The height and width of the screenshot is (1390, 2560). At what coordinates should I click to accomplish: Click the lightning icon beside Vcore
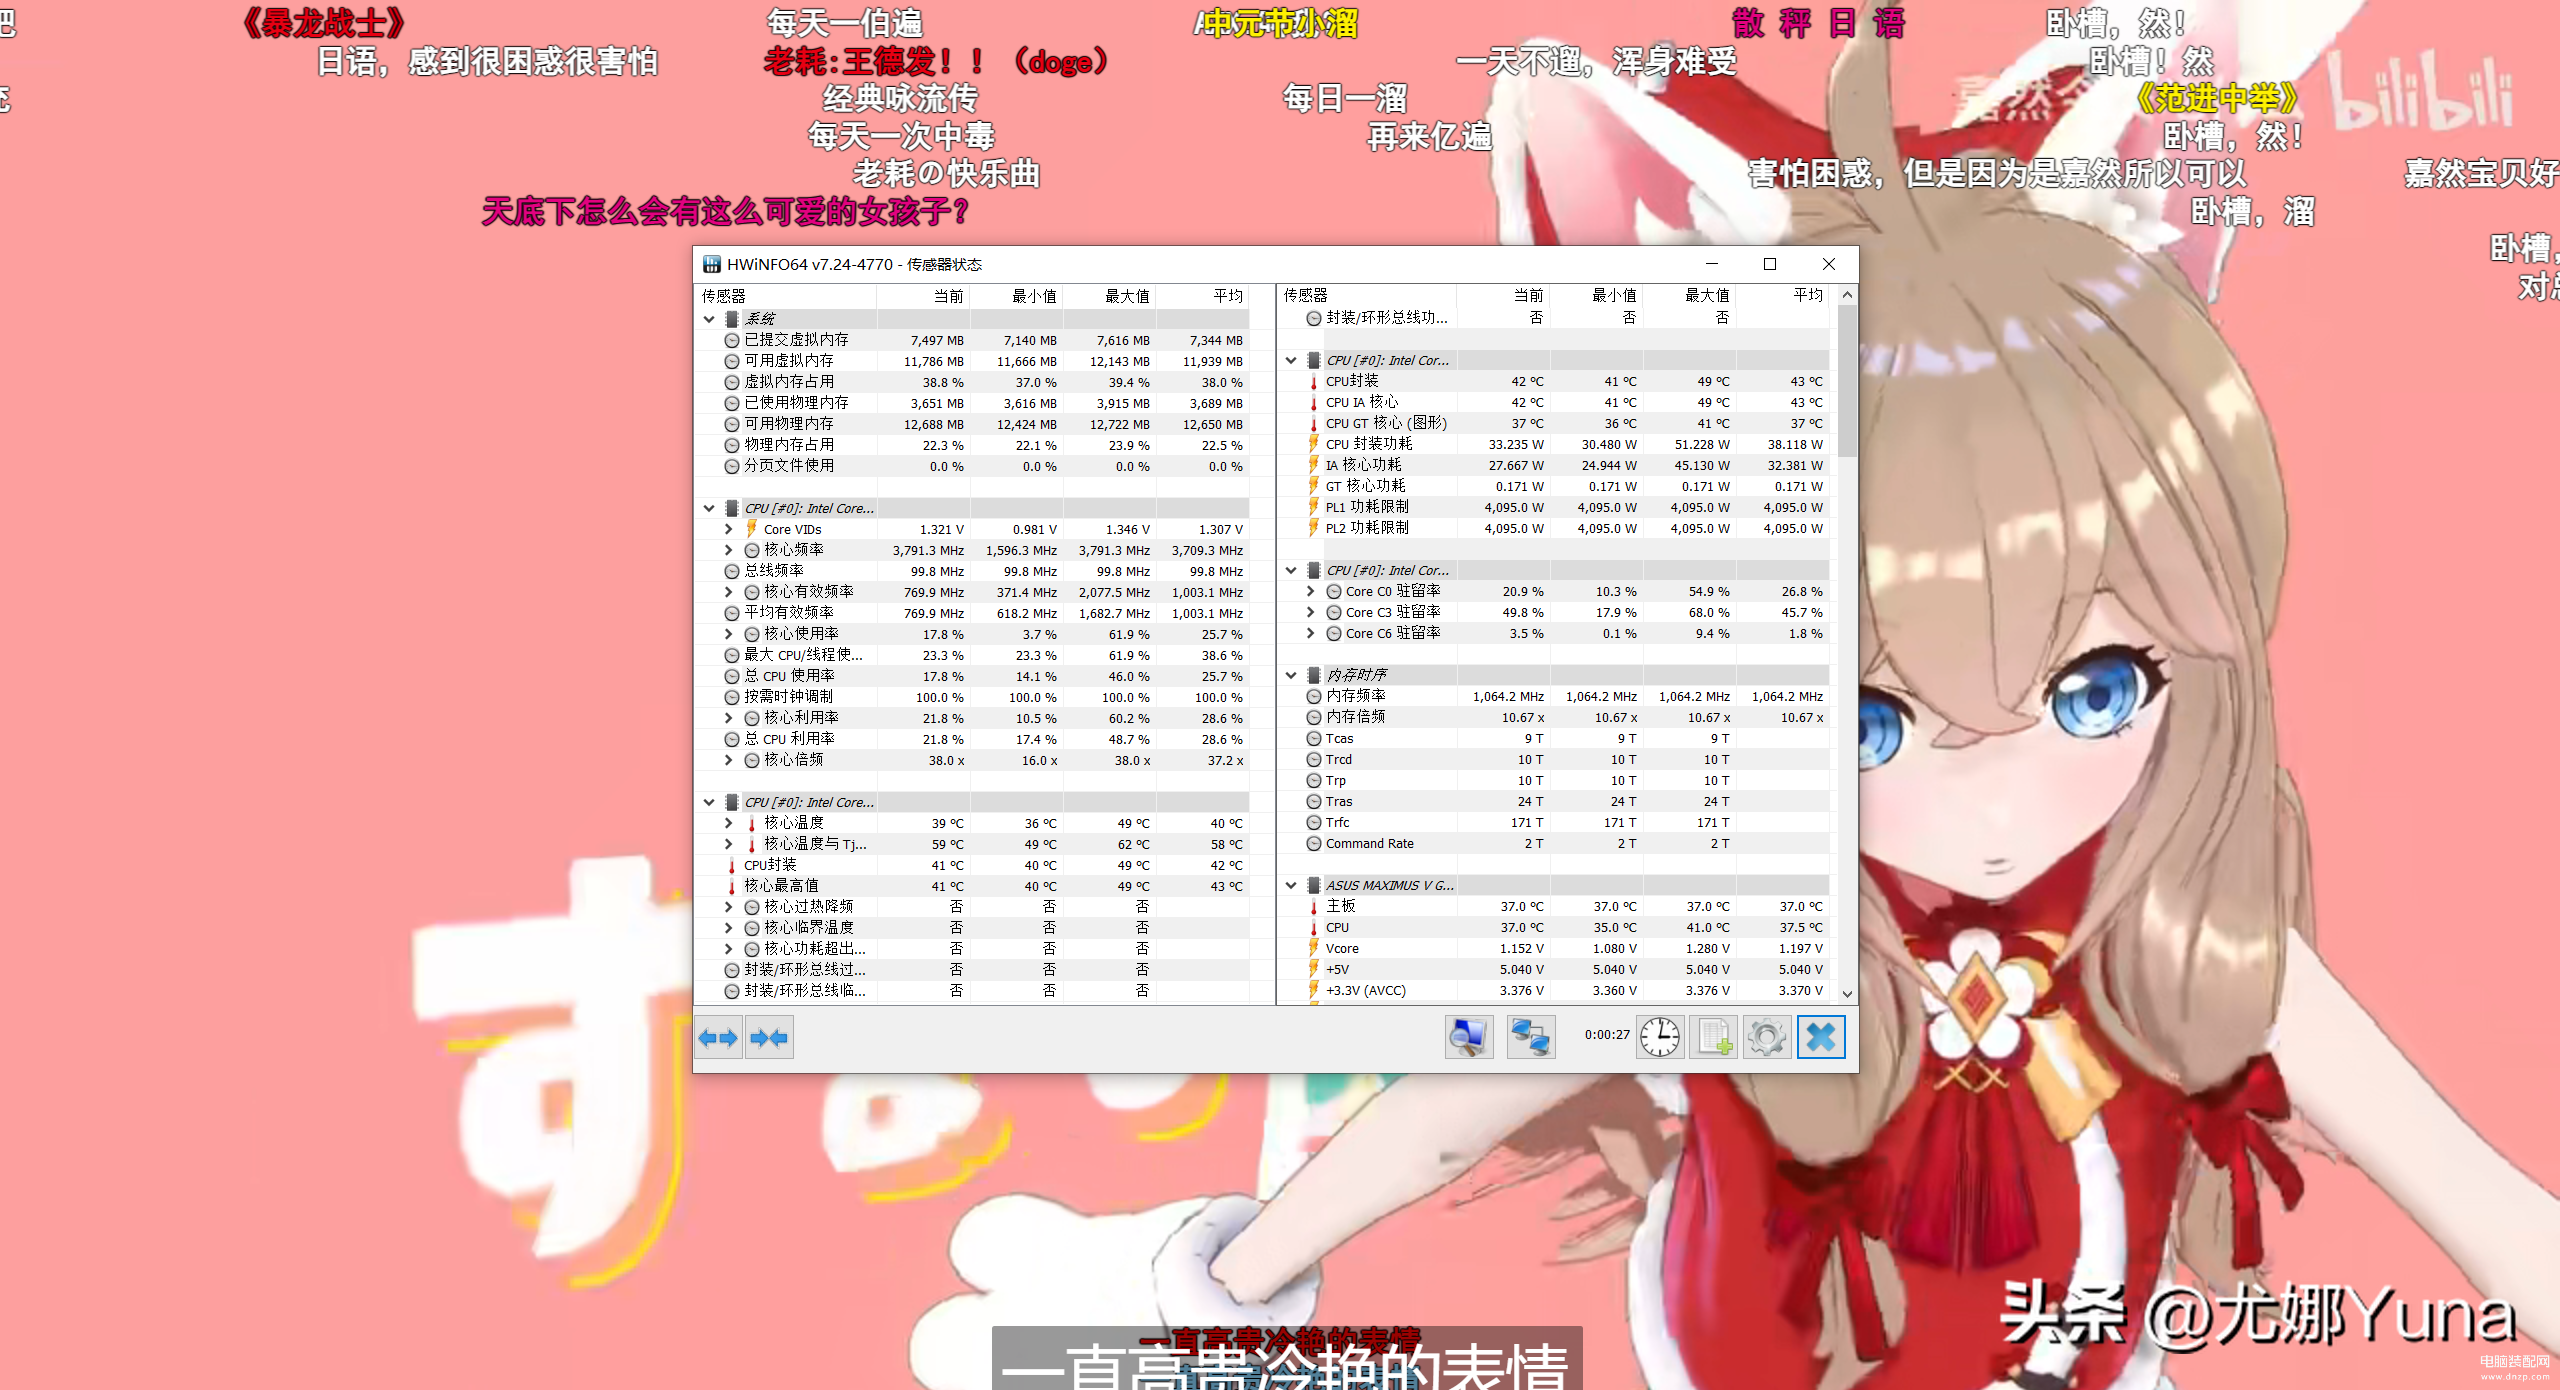coord(1314,948)
